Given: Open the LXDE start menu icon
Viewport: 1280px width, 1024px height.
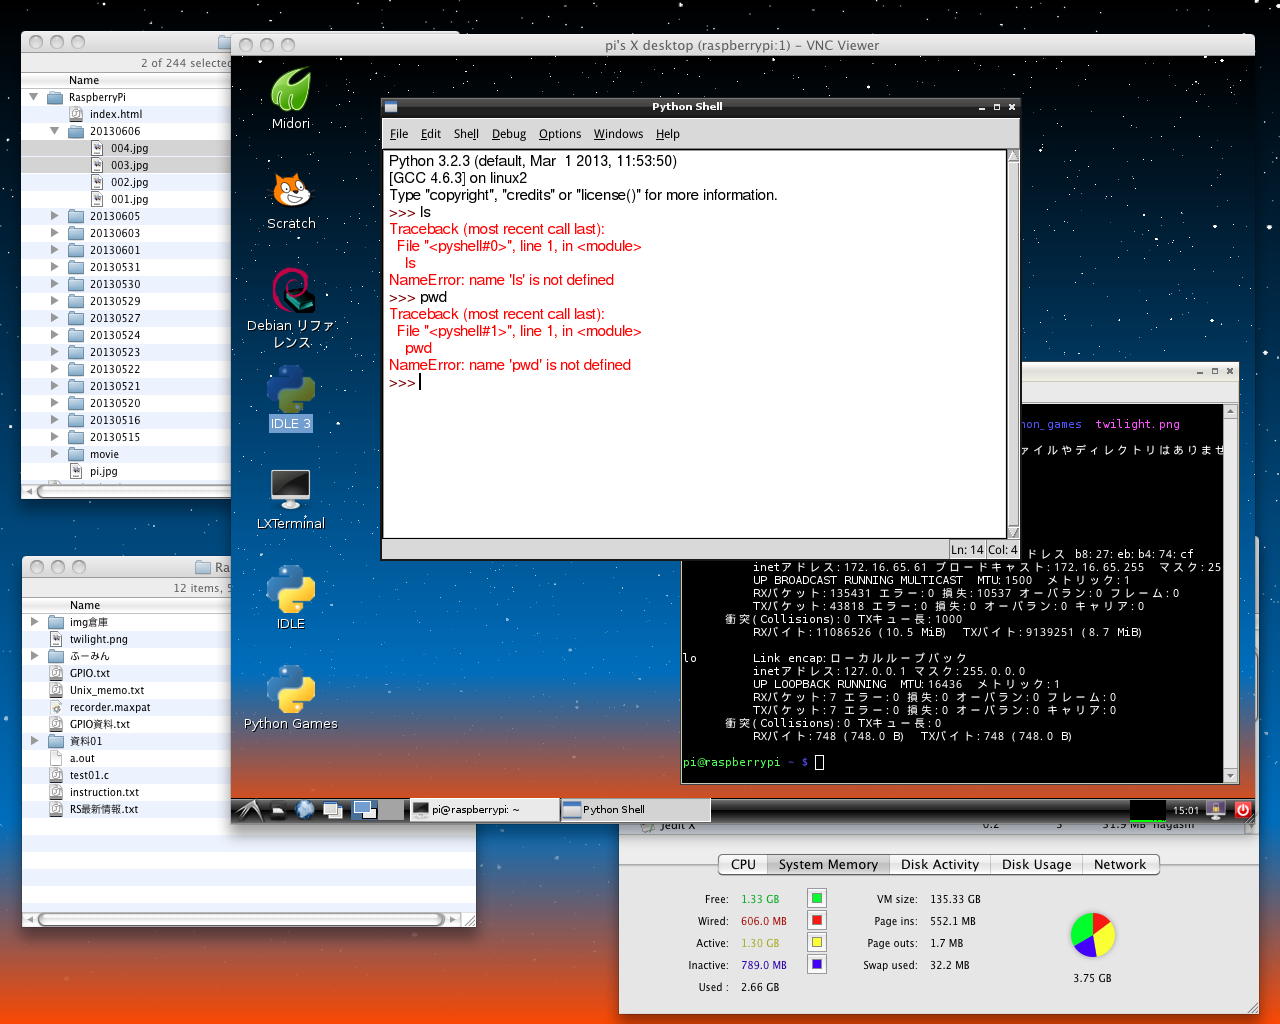Looking at the screenshot, I should pyautogui.click(x=249, y=810).
